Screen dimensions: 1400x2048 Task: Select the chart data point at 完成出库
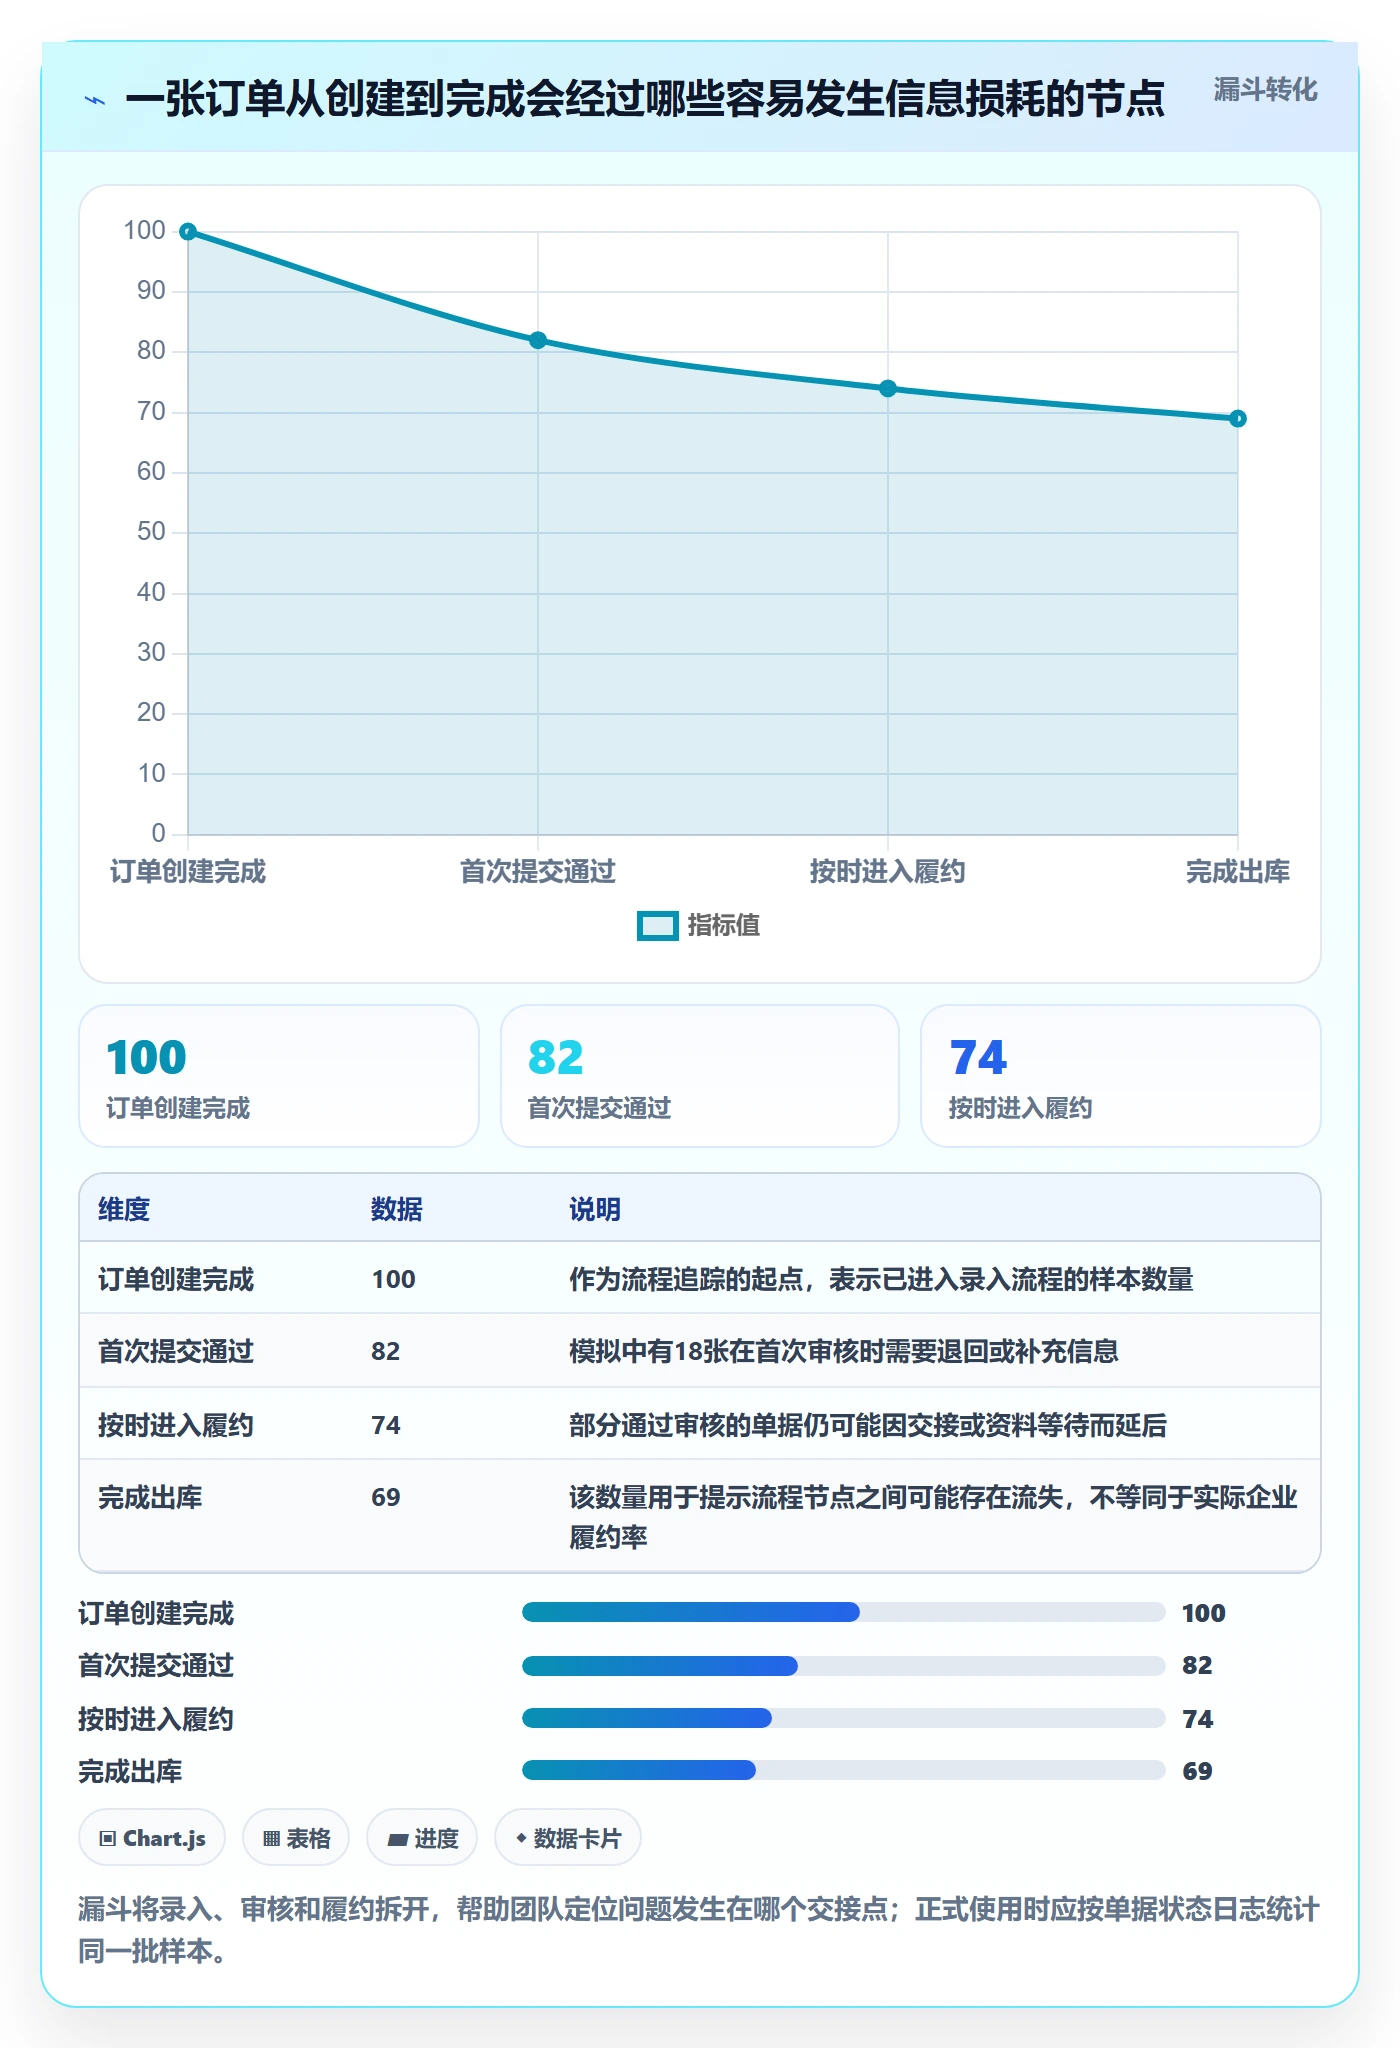[x=1238, y=418]
